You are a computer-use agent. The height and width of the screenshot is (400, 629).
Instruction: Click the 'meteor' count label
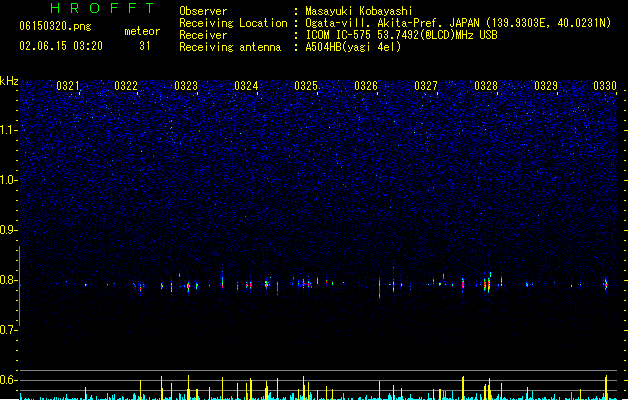(142, 31)
